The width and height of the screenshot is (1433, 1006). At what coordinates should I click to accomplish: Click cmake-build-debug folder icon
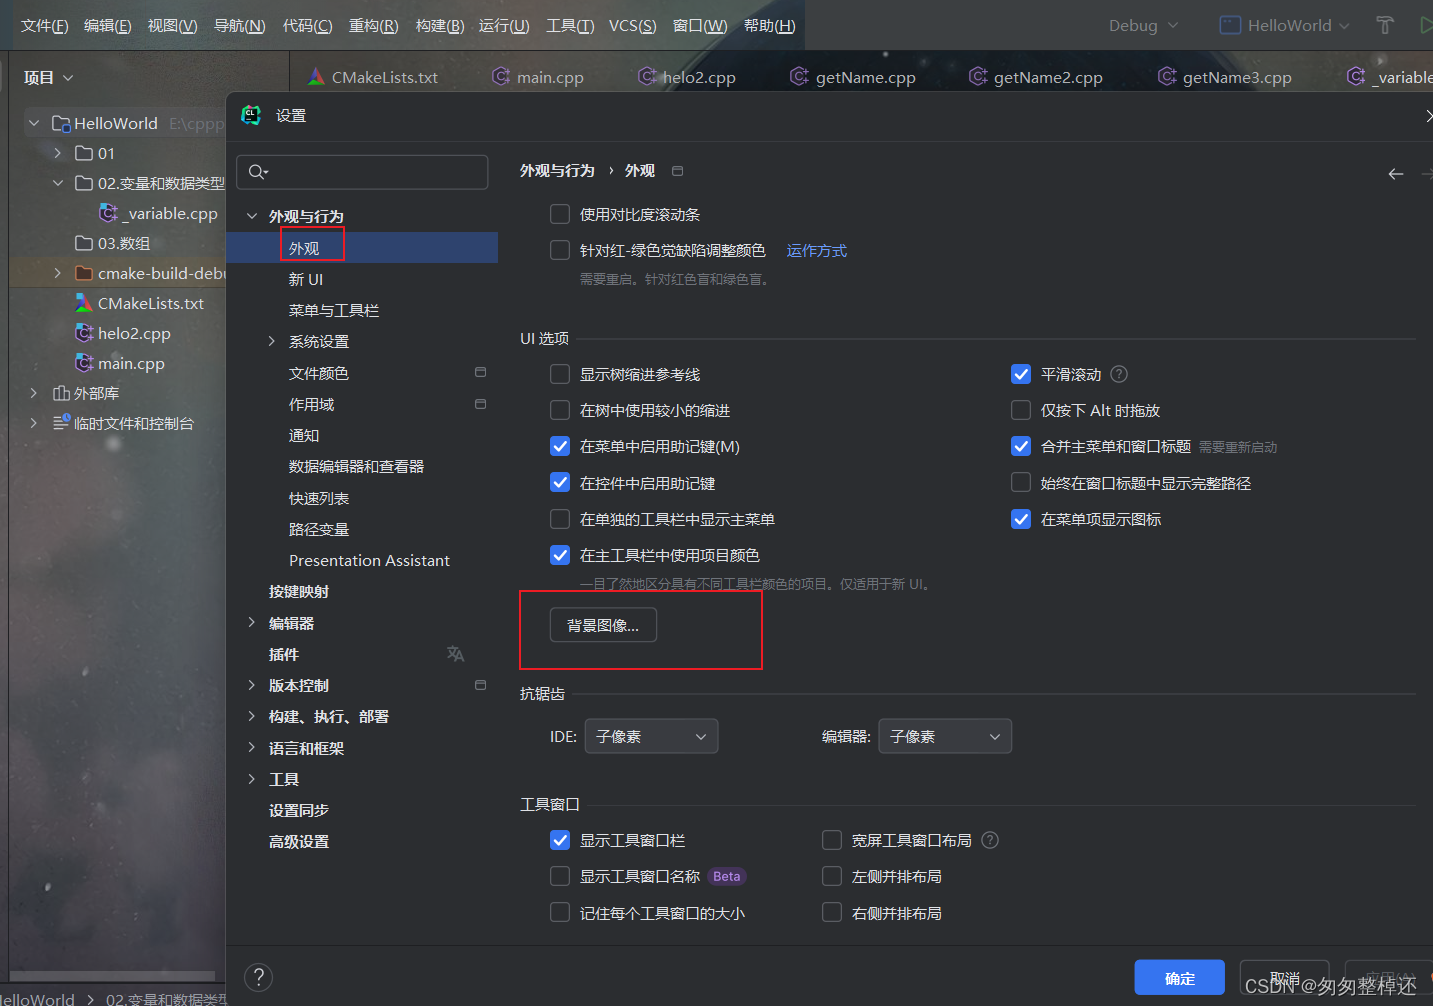[84, 273]
